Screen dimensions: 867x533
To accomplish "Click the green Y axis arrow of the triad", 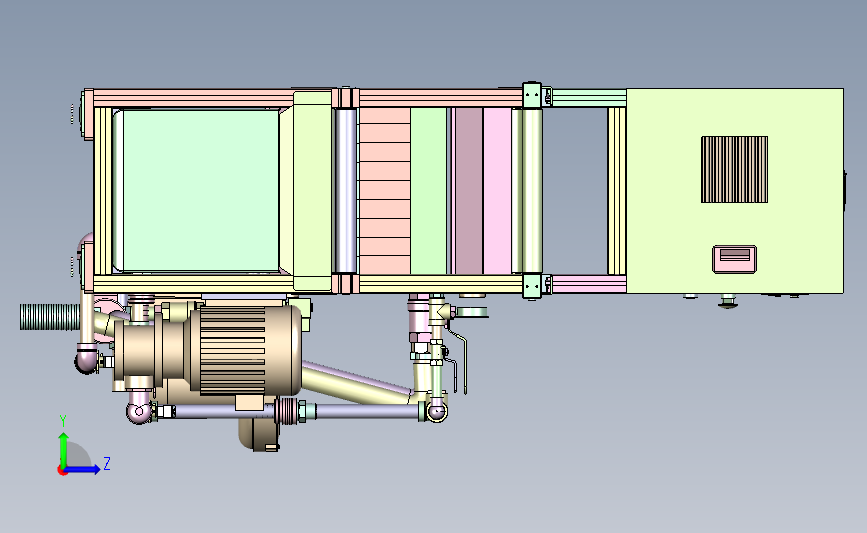I will [x=63, y=449].
